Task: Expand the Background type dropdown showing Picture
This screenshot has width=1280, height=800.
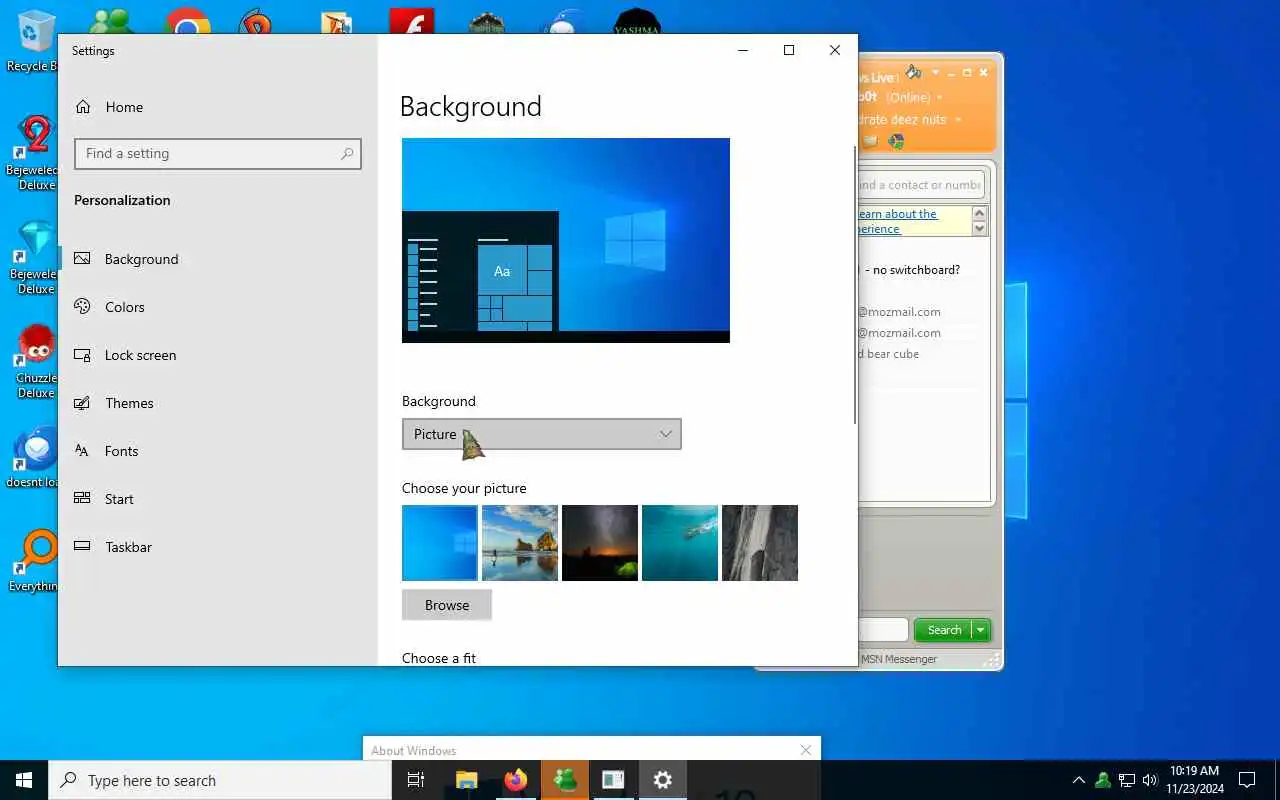Action: pos(541,434)
